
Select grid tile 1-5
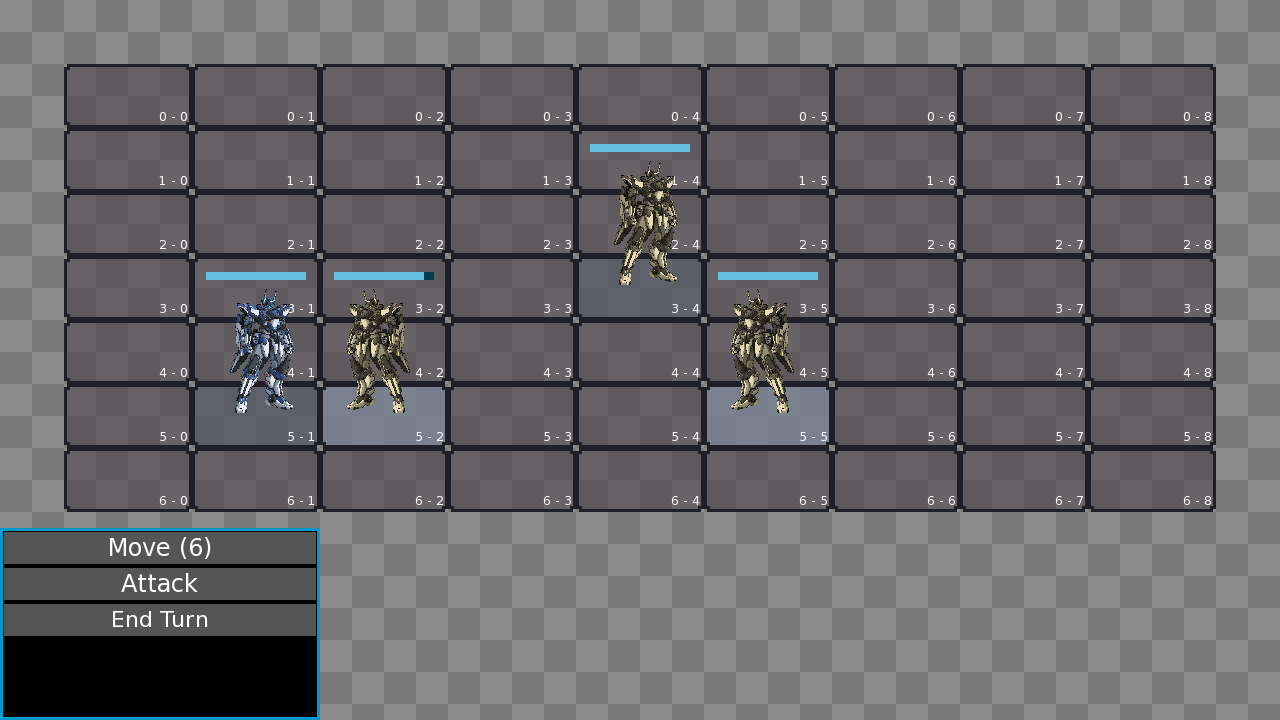[x=768, y=160]
